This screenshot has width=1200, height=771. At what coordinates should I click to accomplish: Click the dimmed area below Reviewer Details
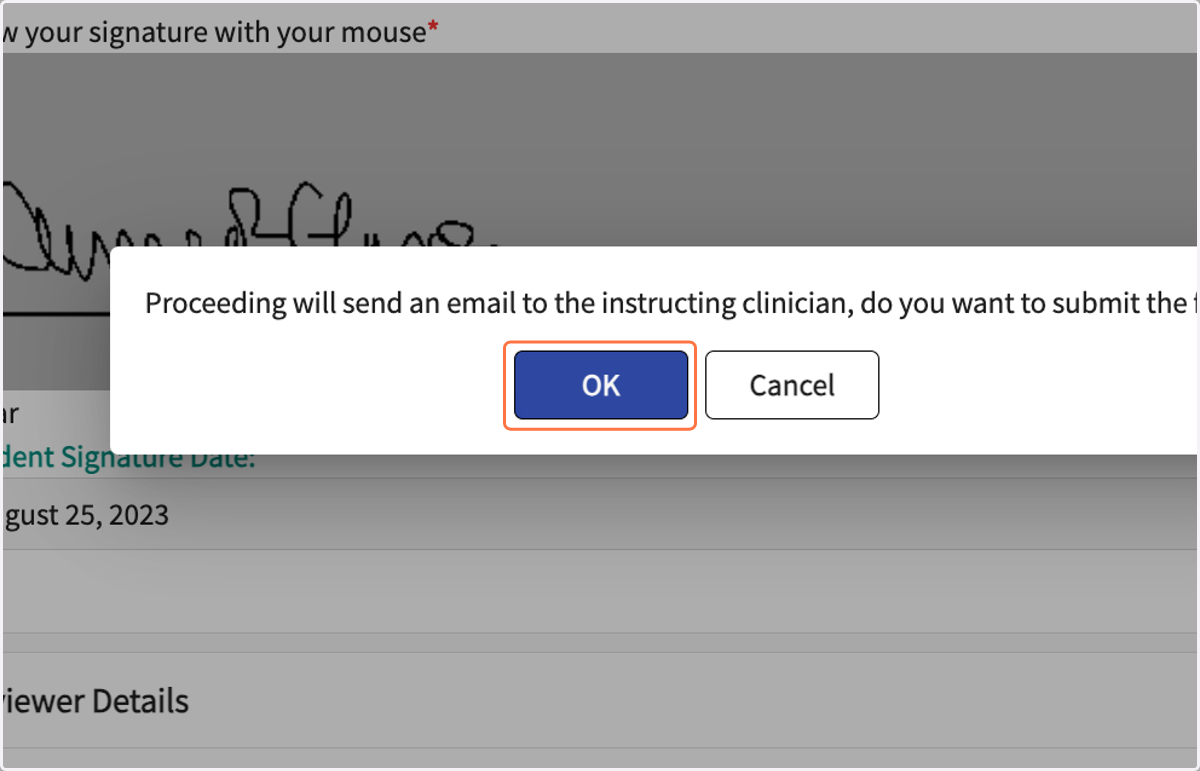[x=600, y=759]
